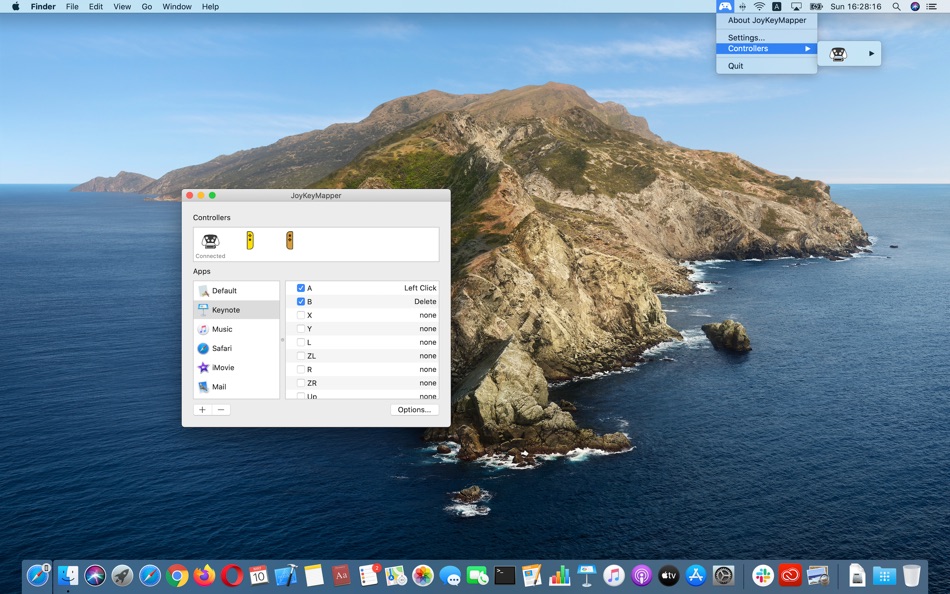This screenshot has height=594, width=950.
Task: Uncheck the A button mapping
Action: (301, 288)
